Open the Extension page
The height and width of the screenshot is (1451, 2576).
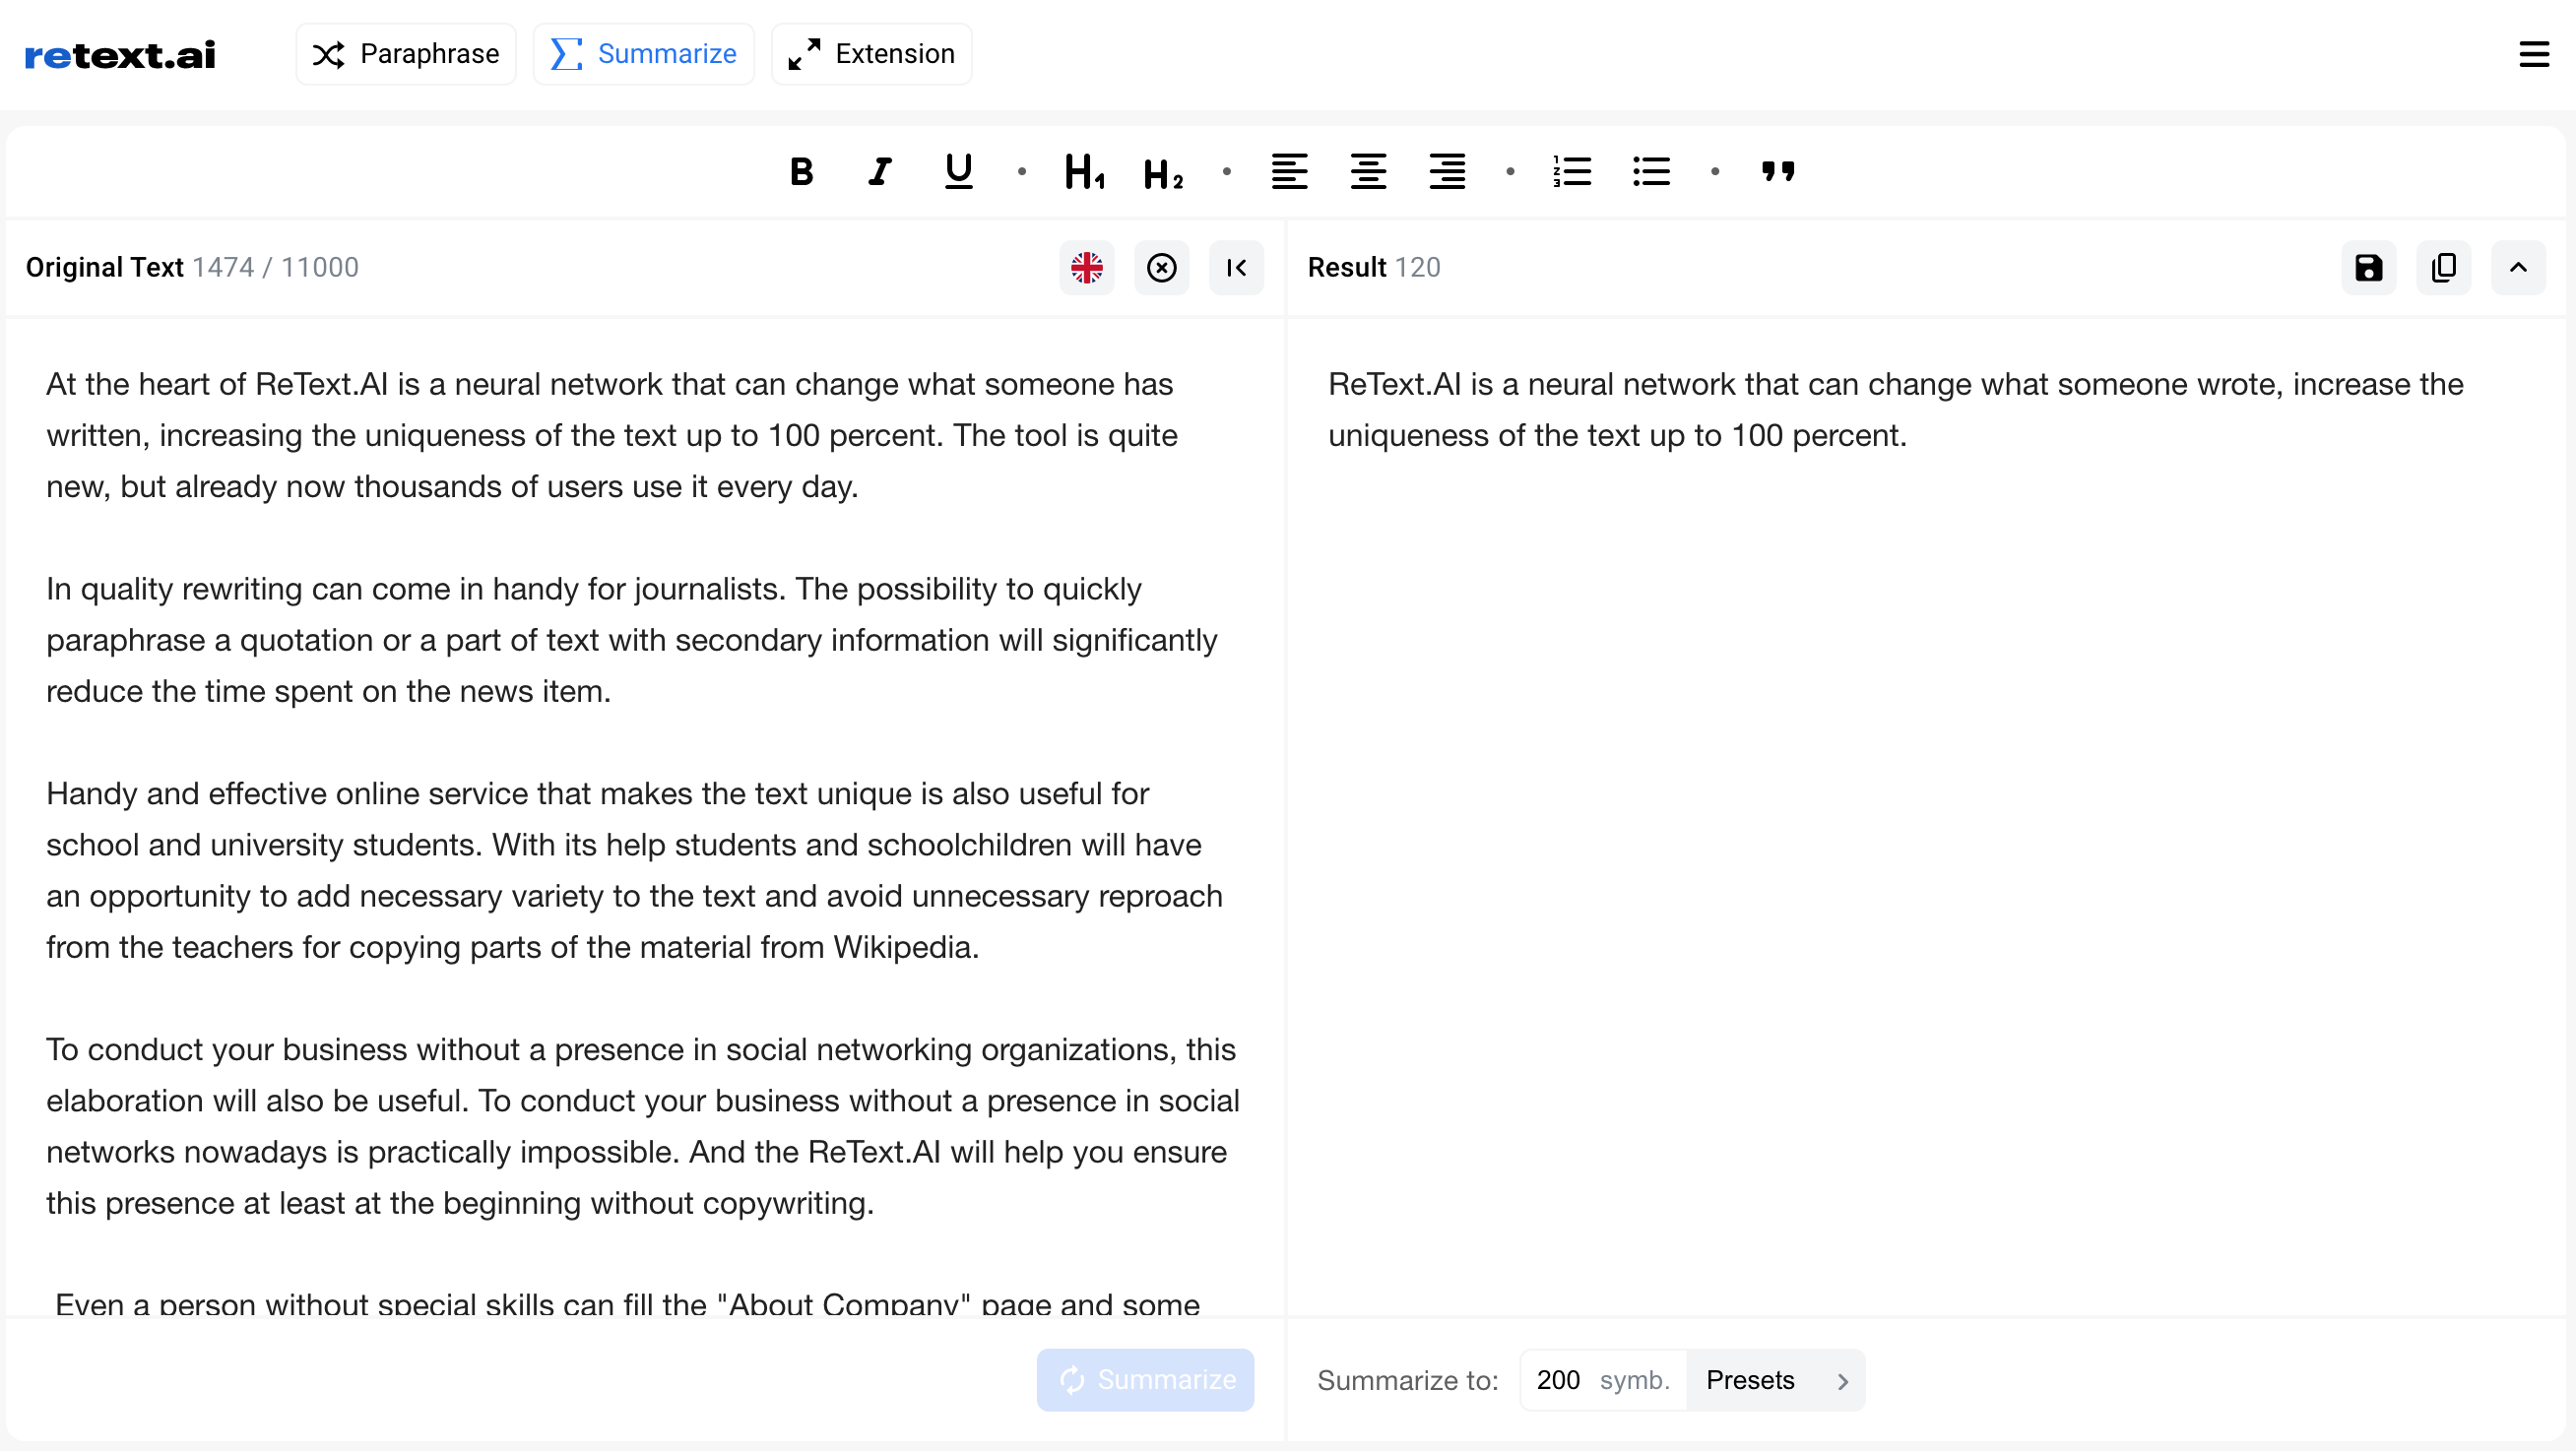tap(870, 53)
